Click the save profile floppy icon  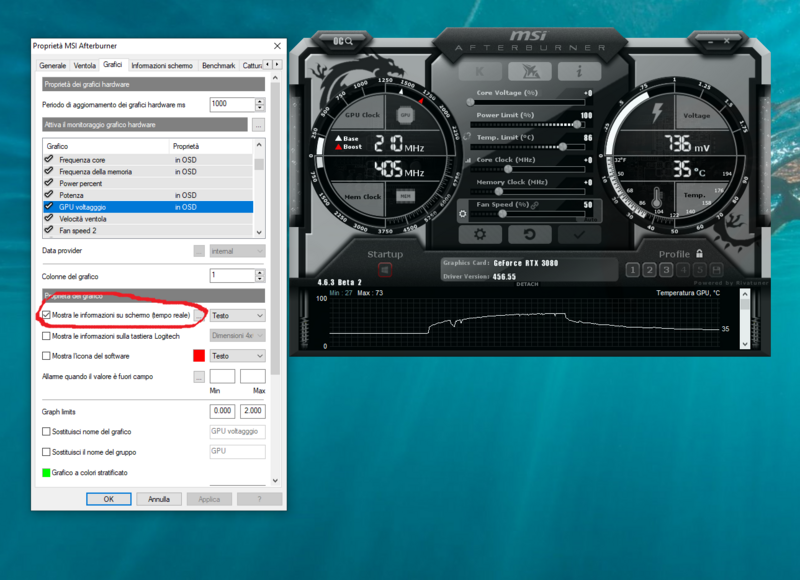(716, 270)
